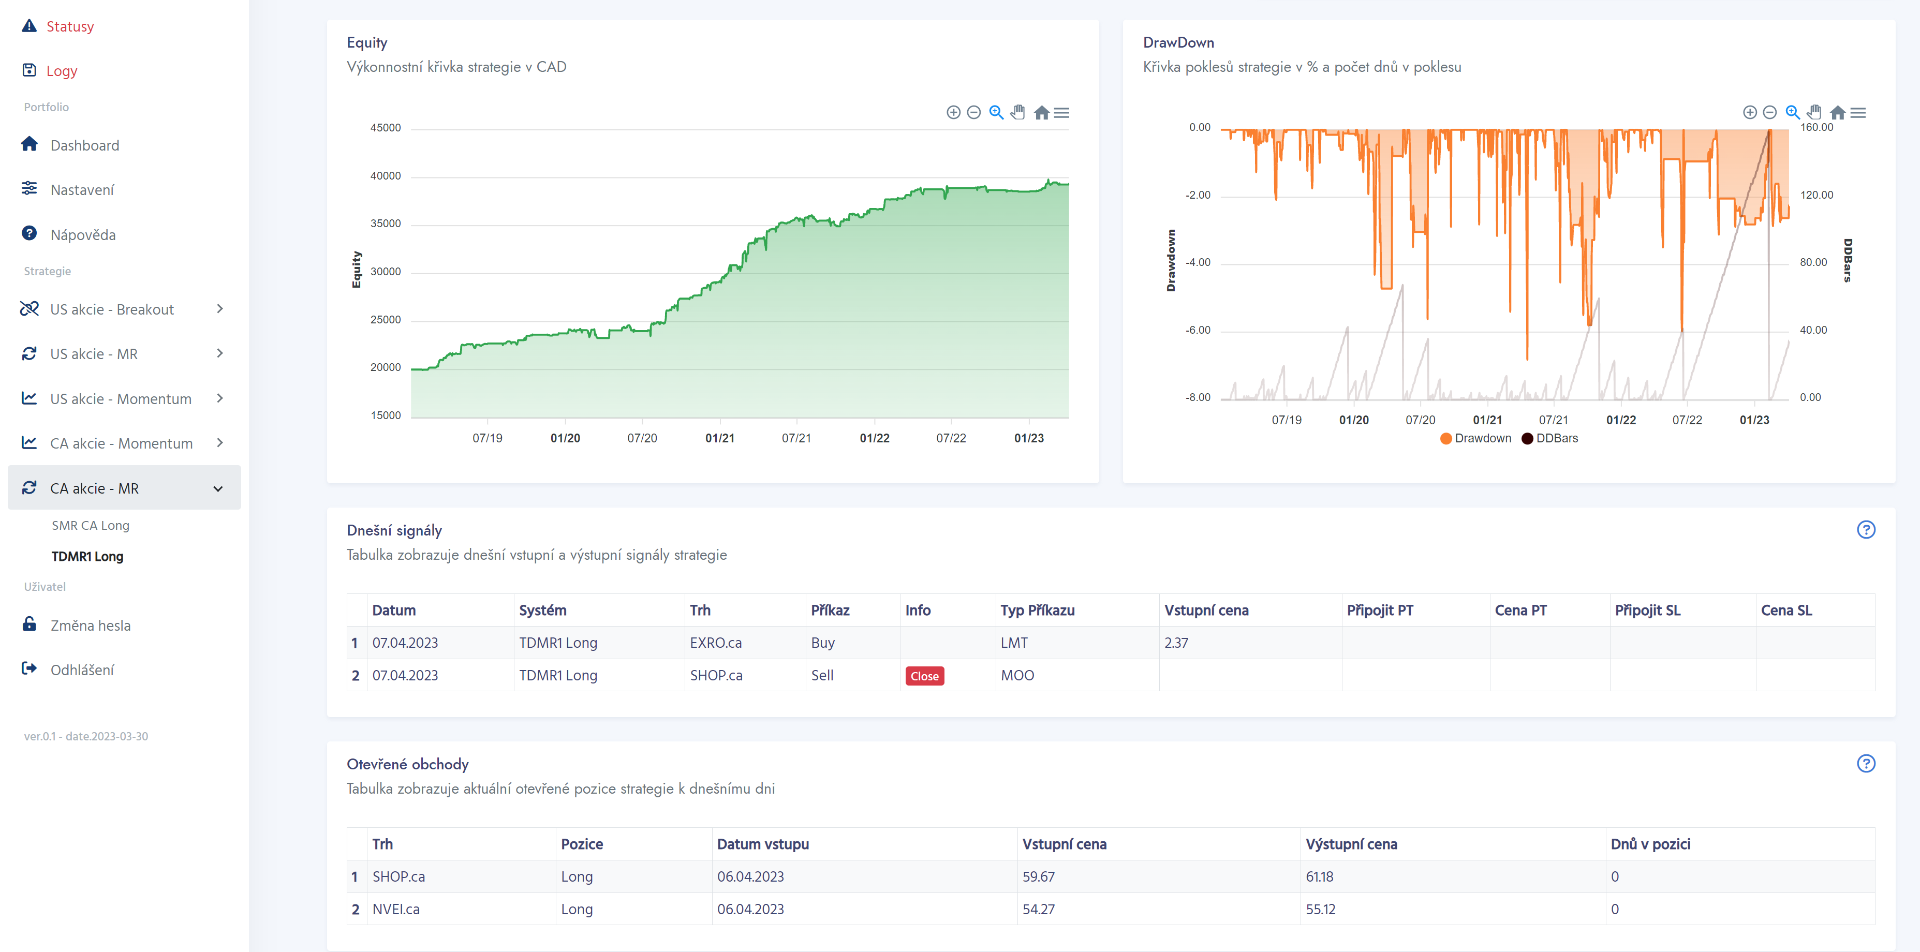Click zoom in icon on Equity chart

(953, 113)
